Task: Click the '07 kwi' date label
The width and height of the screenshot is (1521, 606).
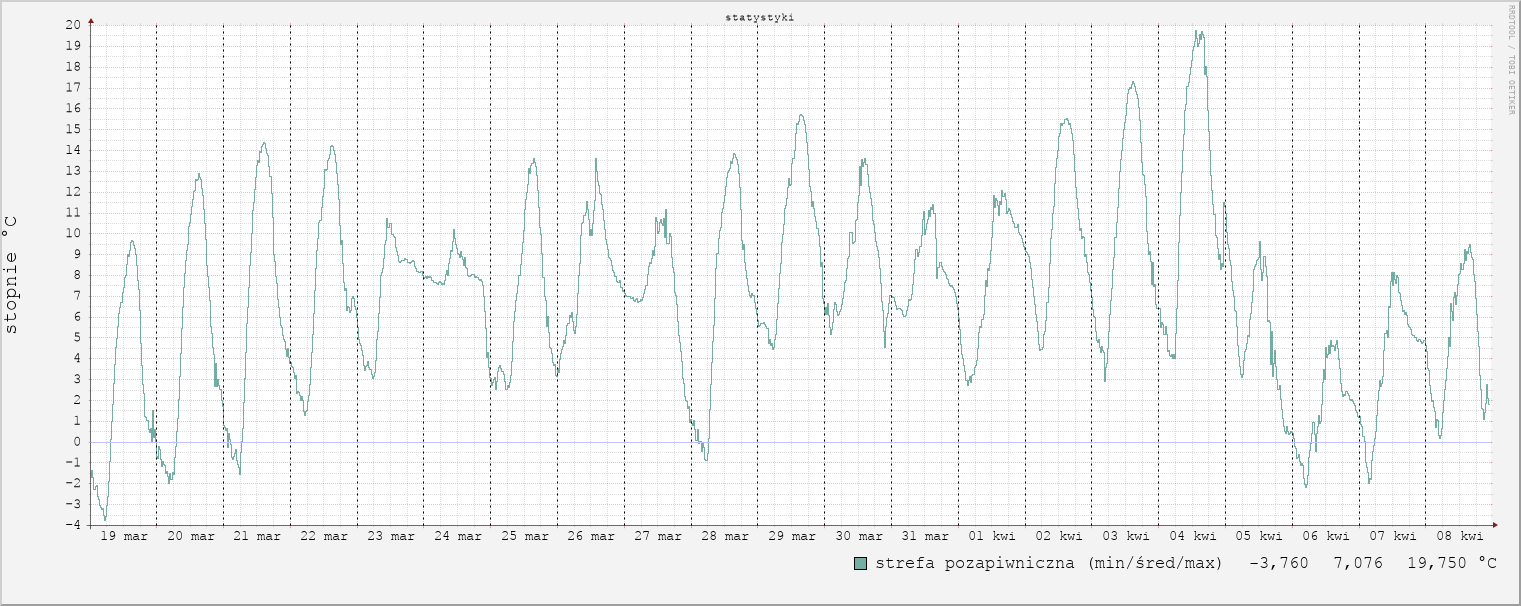Action: 1393,536
